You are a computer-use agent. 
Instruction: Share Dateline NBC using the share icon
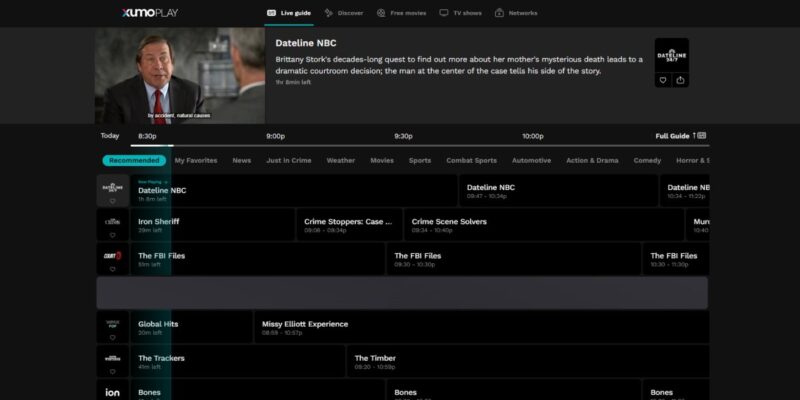pyautogui.click(x=680, y=80)
